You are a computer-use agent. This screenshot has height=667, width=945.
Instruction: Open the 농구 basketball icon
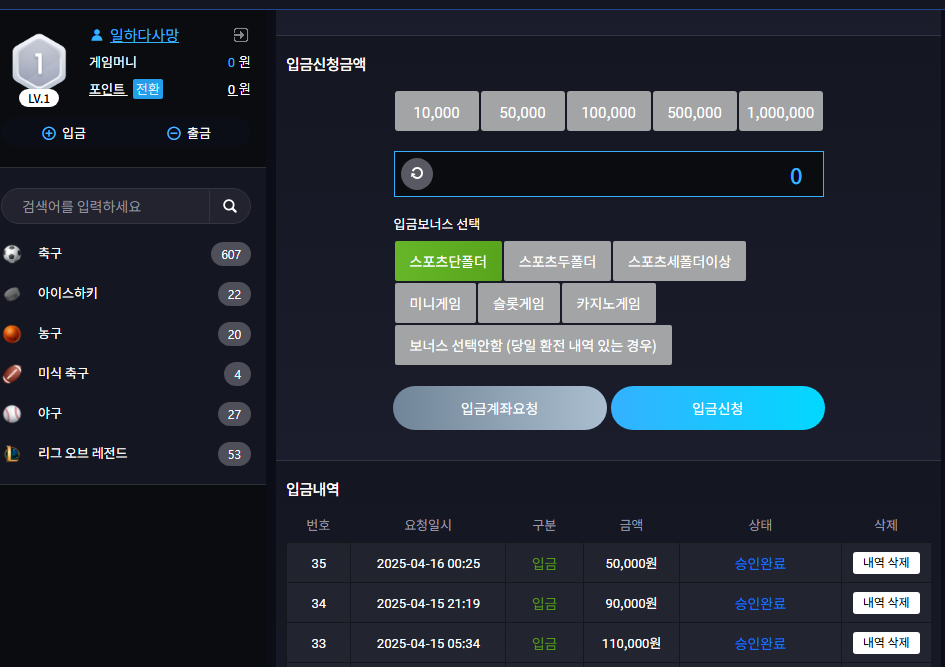tap(12, 334)
